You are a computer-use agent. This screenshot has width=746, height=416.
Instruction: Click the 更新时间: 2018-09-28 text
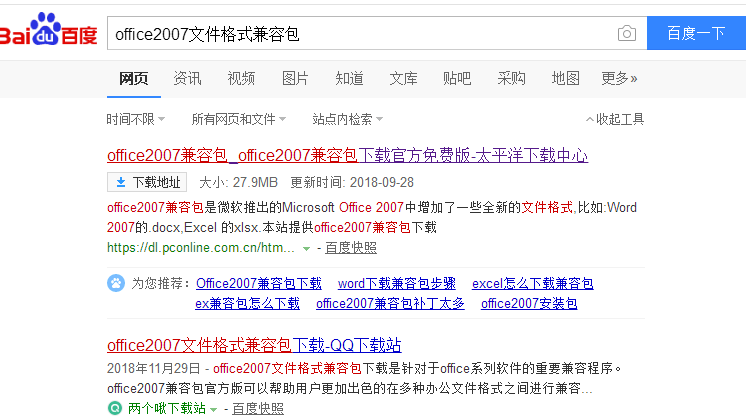tap(352, 182)
